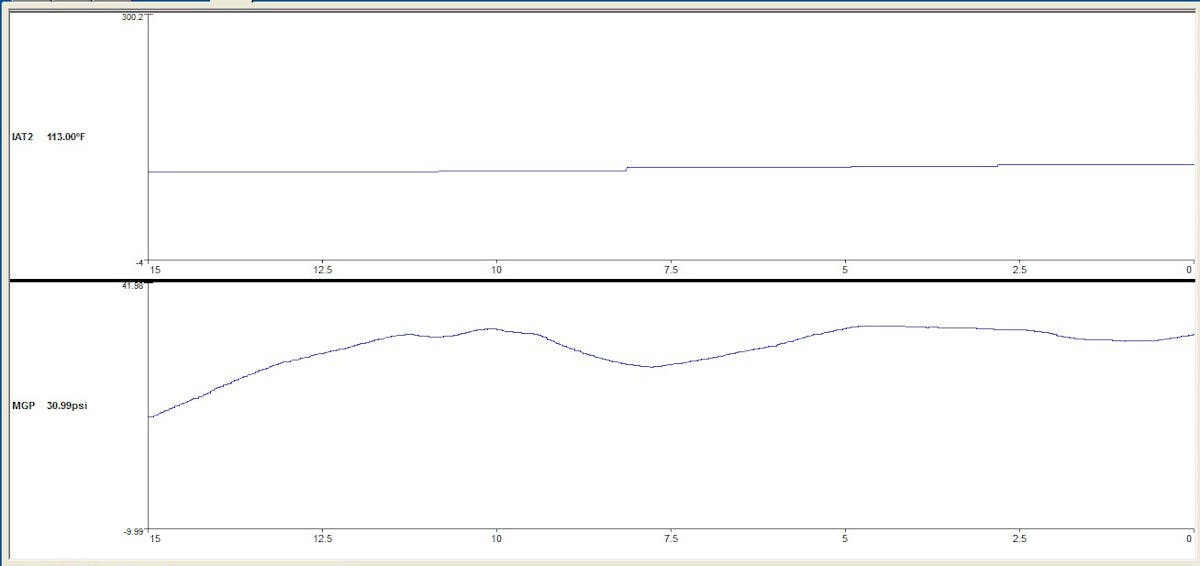Click the 2.5 tick on IAT2 time axis
Screen dimensions: 1200x566
coord(1018,270)
